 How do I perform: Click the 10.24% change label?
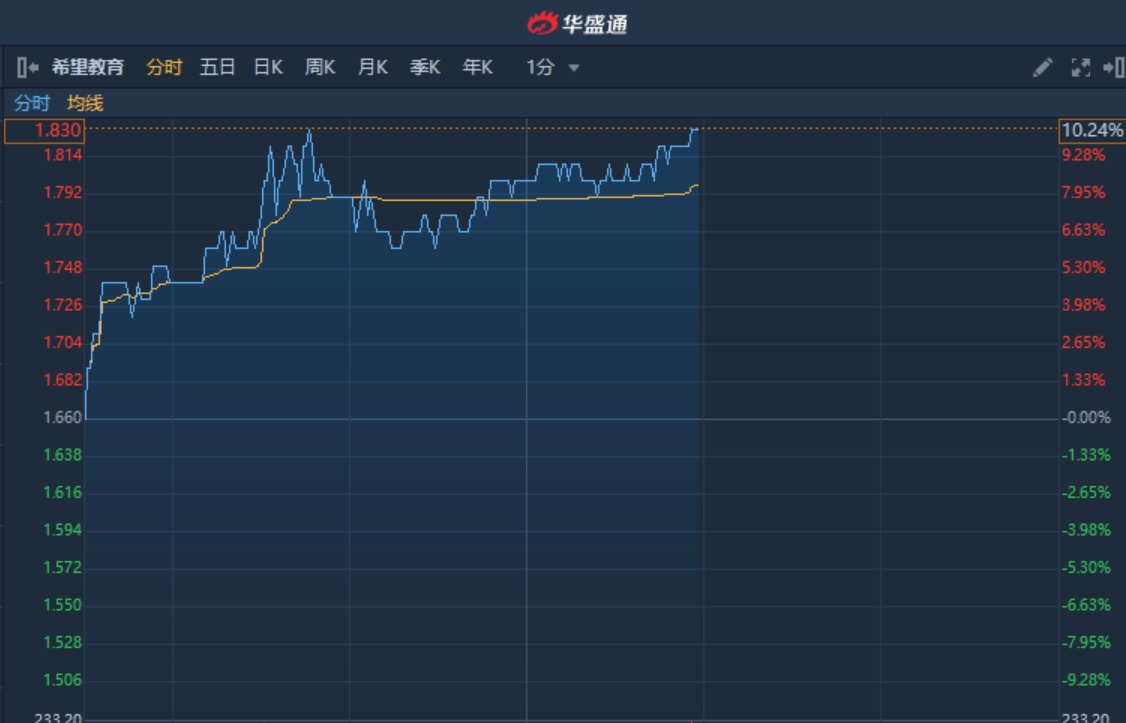pyautogui.click(x=1092, y=130)
